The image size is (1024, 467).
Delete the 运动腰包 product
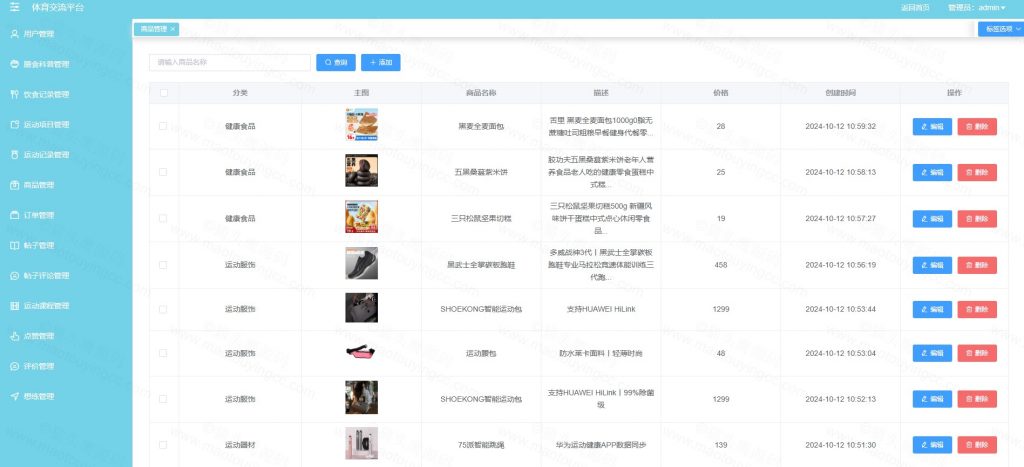pos(977,353)
